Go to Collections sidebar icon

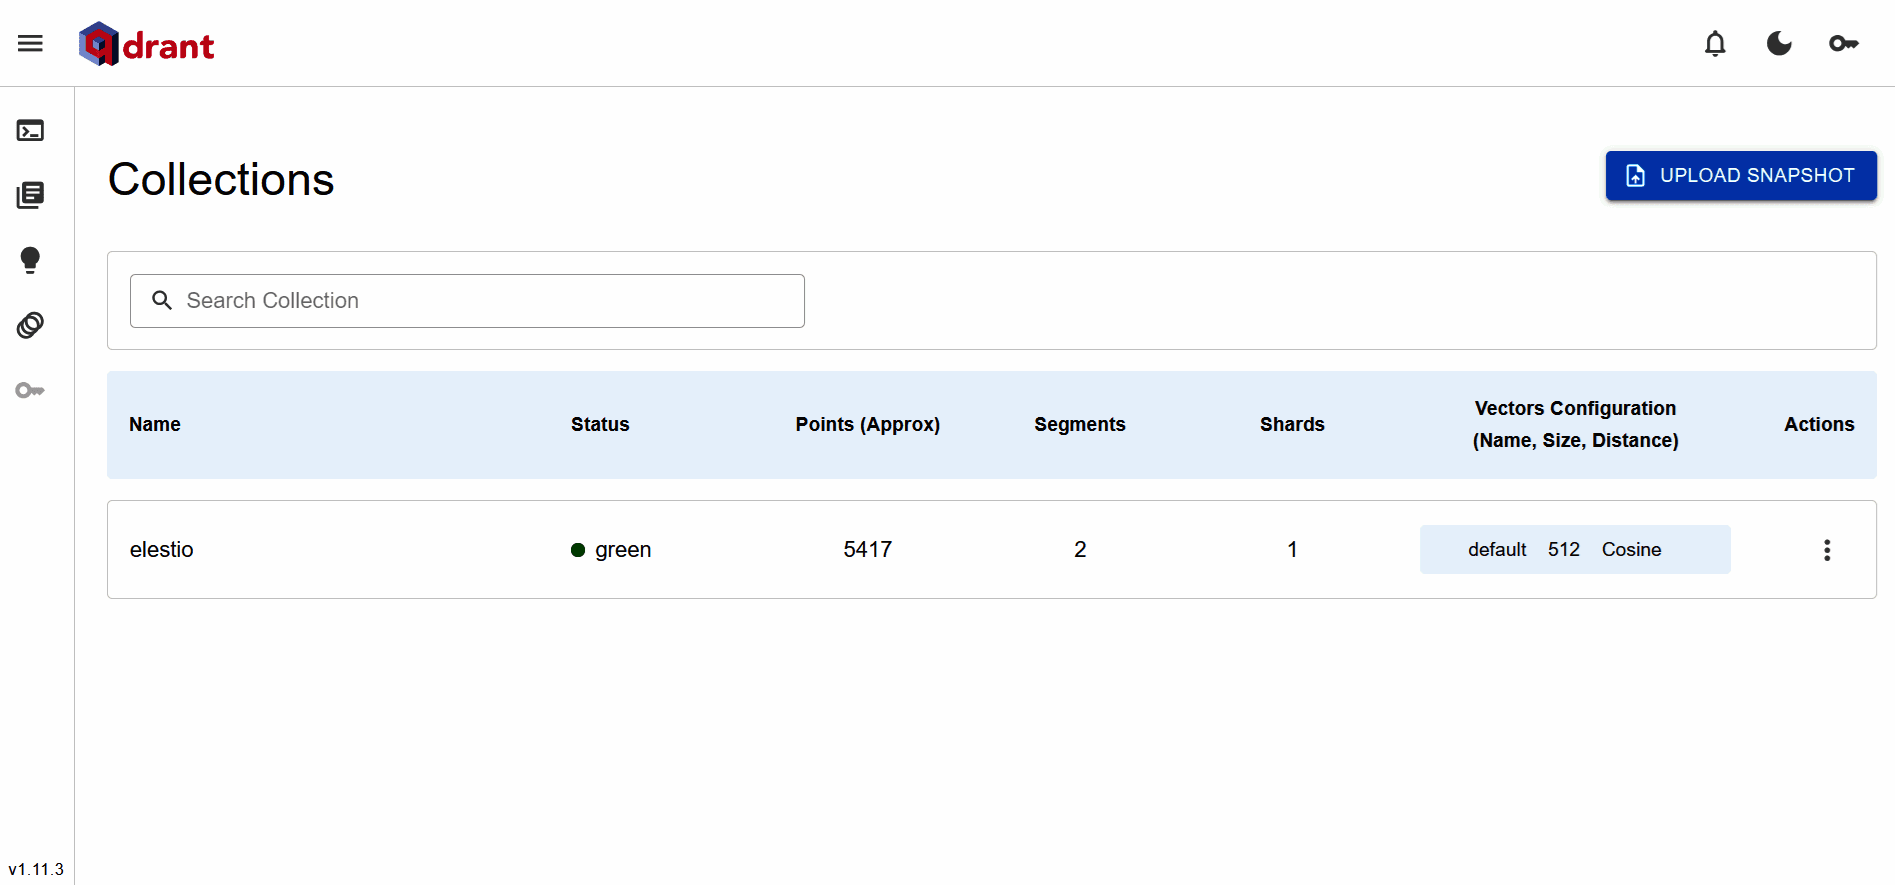[x=30, y=195]
